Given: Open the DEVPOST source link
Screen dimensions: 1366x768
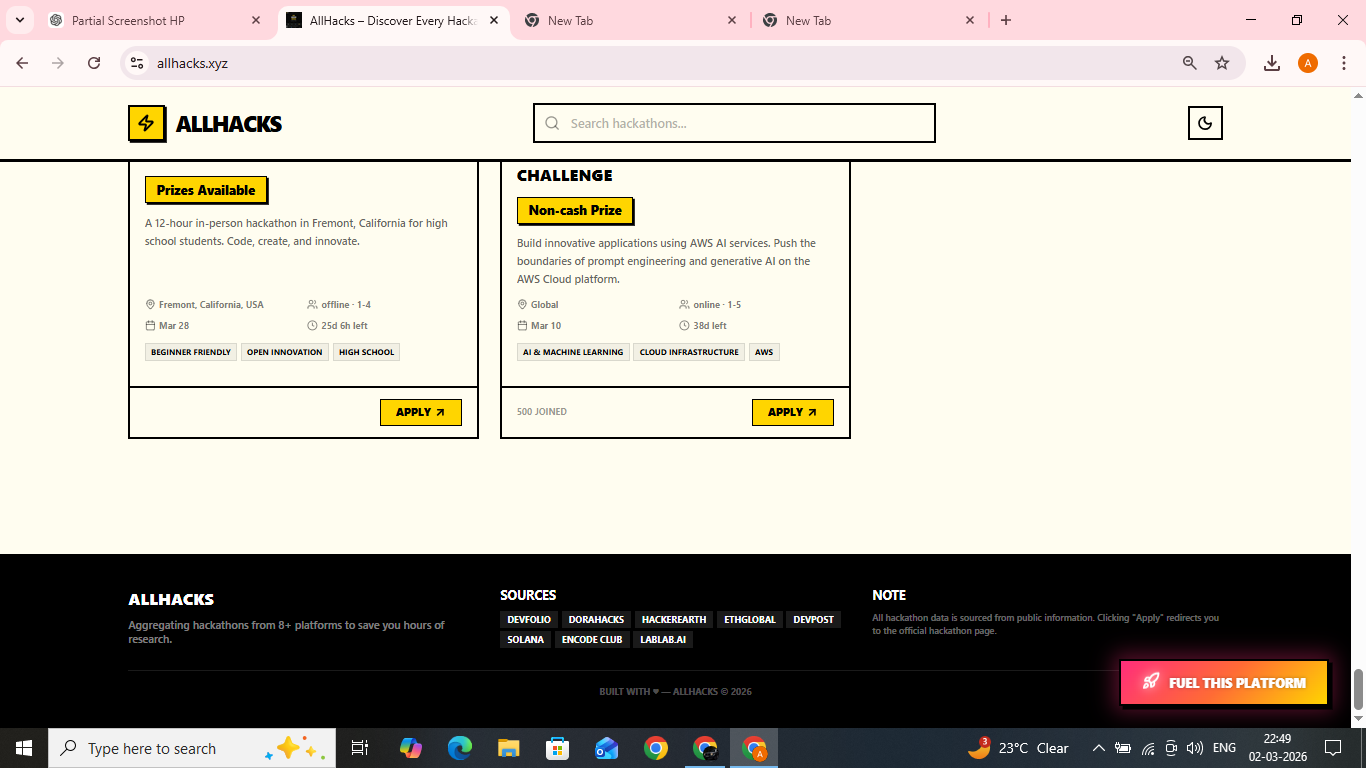Looking at the screenshot, I should pyautogui.click(x=813, y=619).
